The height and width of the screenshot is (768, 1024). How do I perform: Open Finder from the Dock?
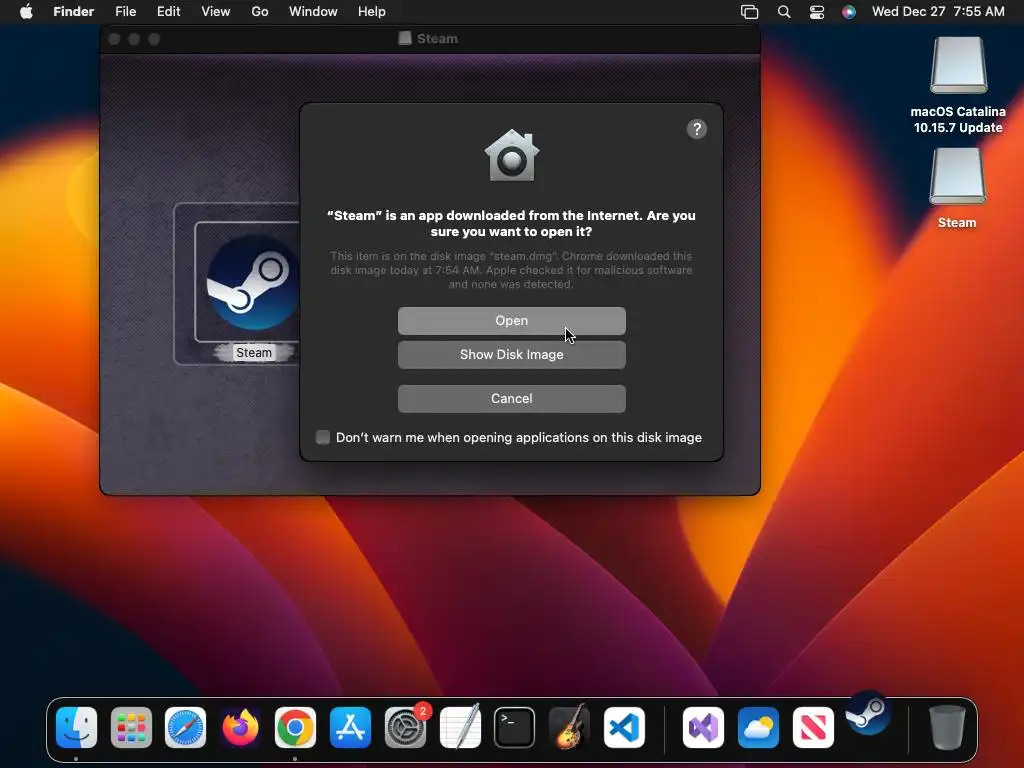click(x=76, y=727)
